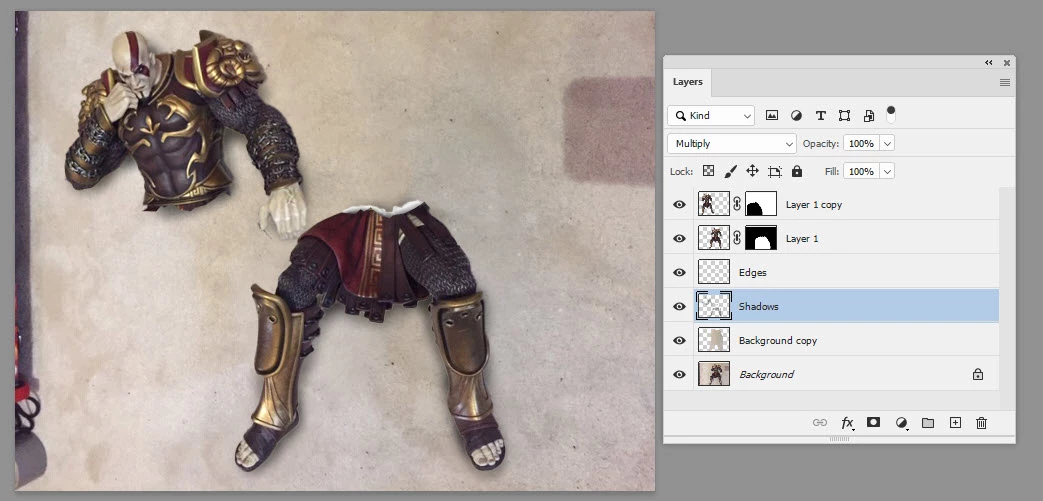The width and height of the screenshot is (1043, 501).
Task: Click the Background copy layer thumbnail
Action: click(714, 340)
